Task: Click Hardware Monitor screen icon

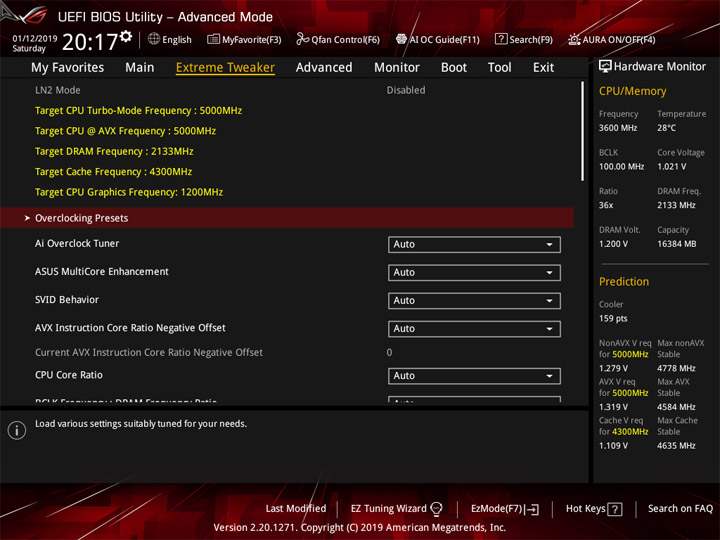Action: [605, 67]
